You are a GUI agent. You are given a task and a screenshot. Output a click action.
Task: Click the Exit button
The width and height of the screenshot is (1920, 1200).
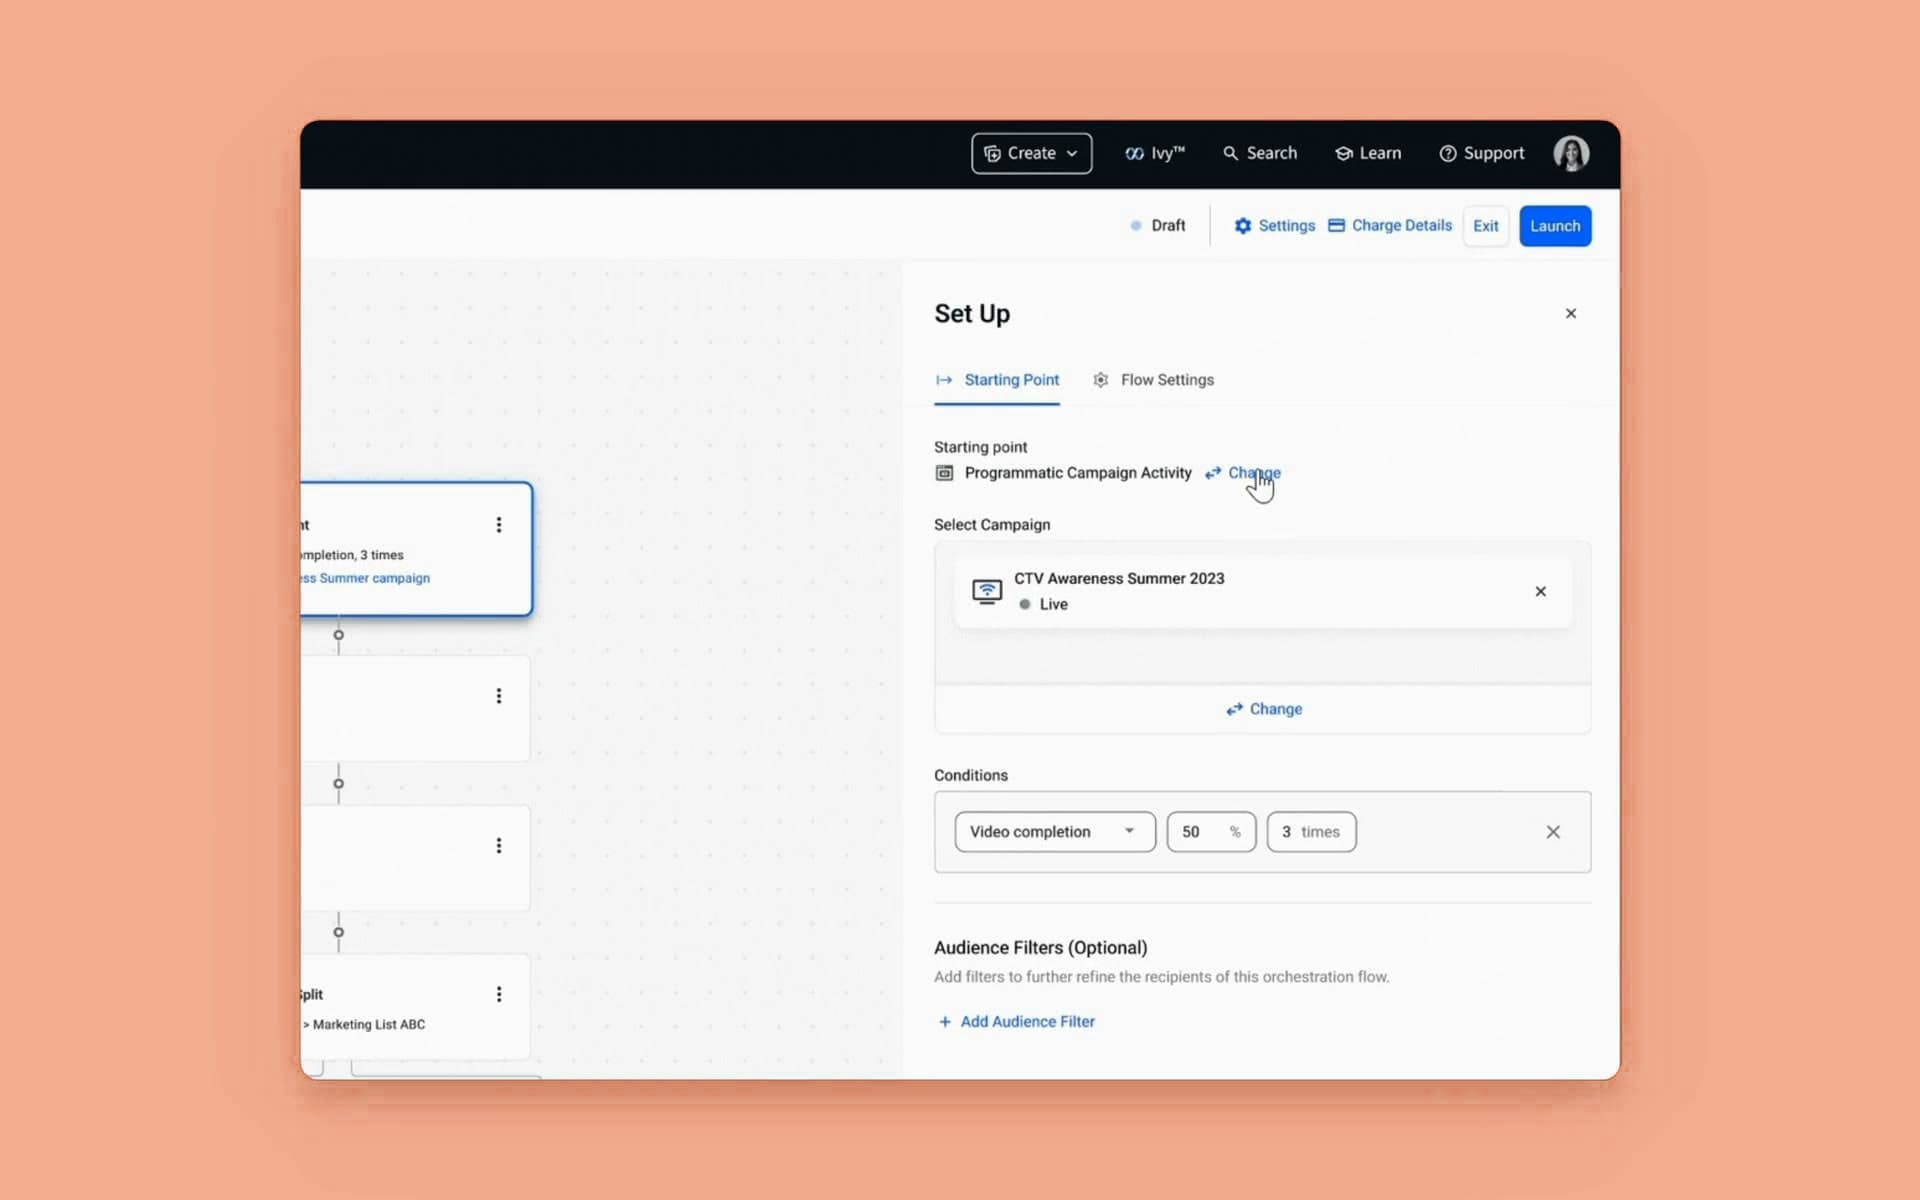pyautogui.click(x=1485, y=226)
